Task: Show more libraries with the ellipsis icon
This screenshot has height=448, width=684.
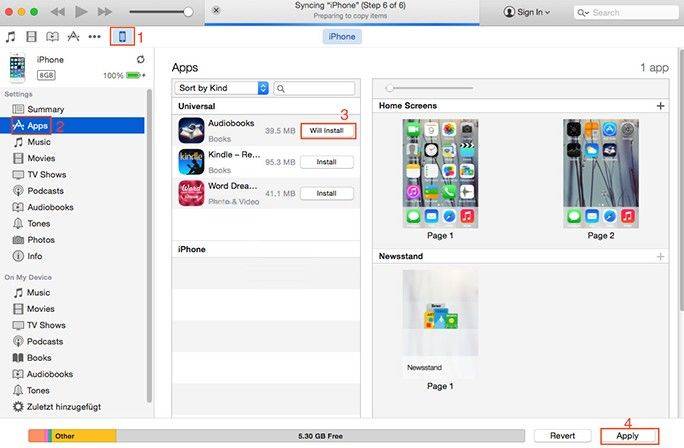Action: click(94, 37)
